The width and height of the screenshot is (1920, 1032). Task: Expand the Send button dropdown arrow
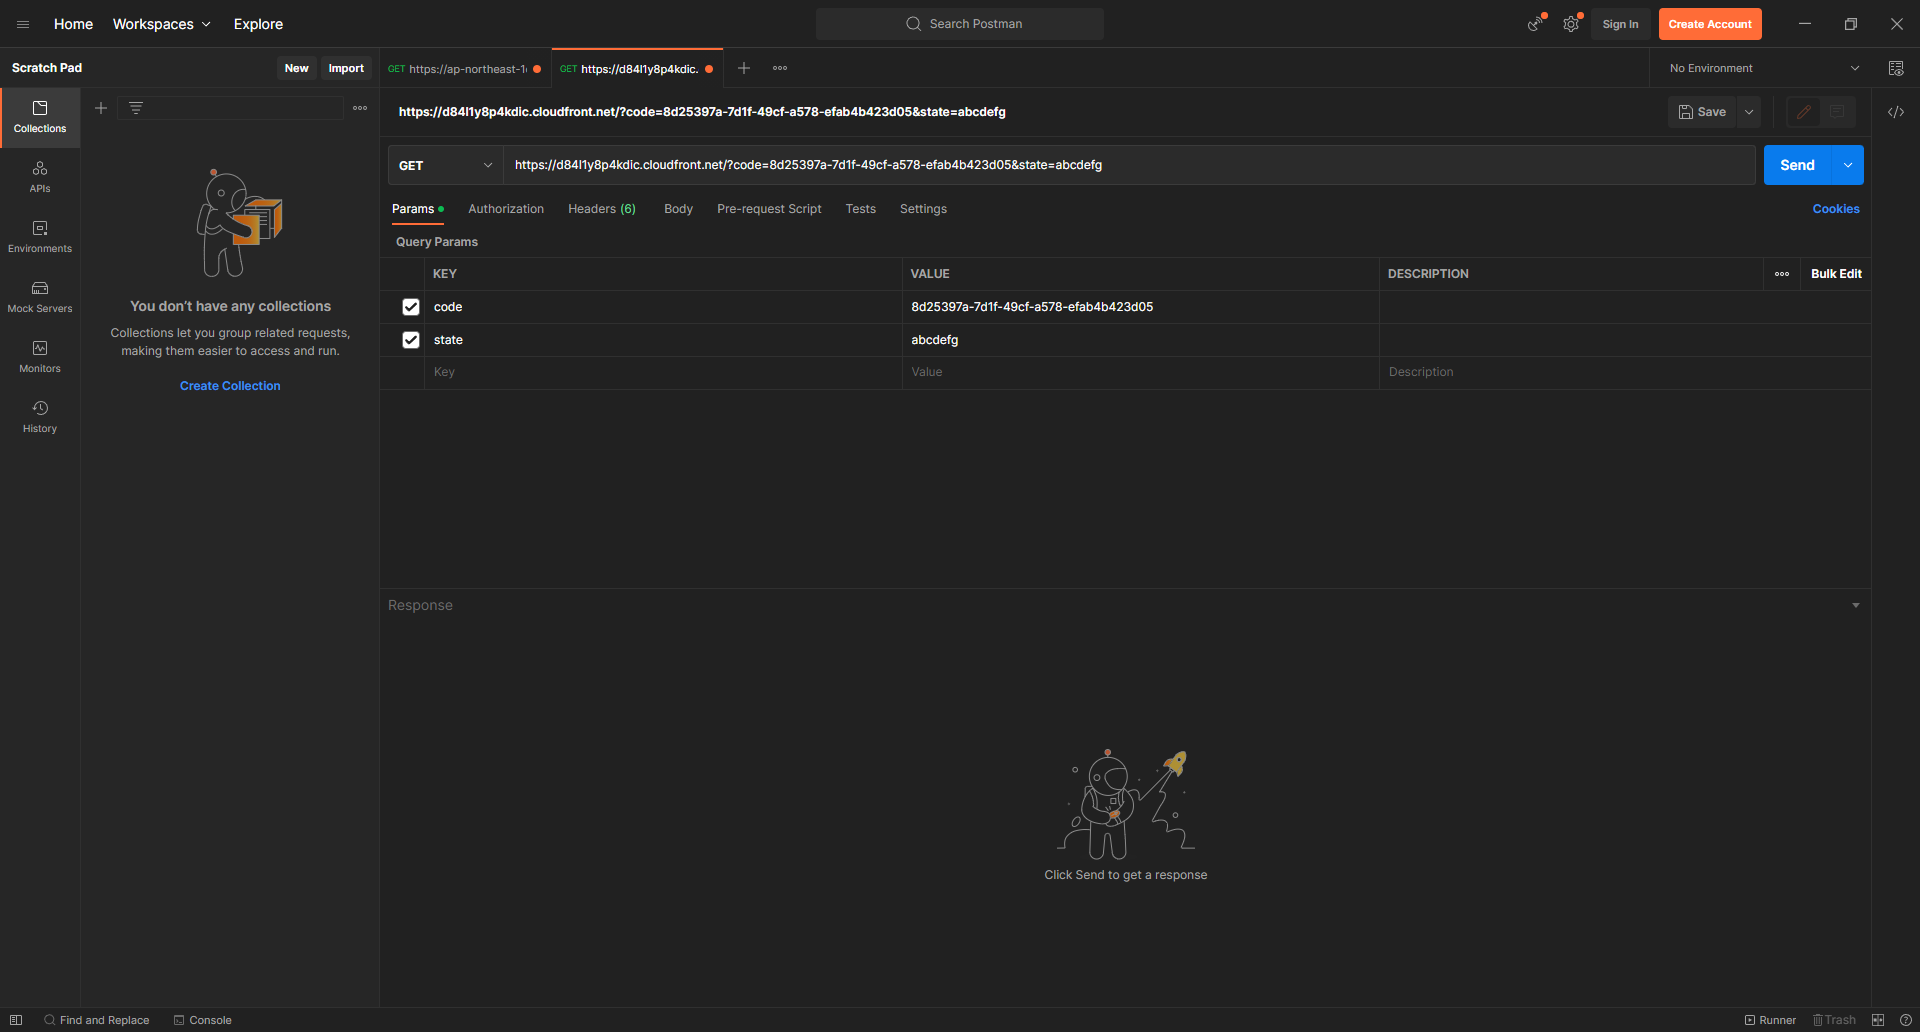pos(1848,165)
